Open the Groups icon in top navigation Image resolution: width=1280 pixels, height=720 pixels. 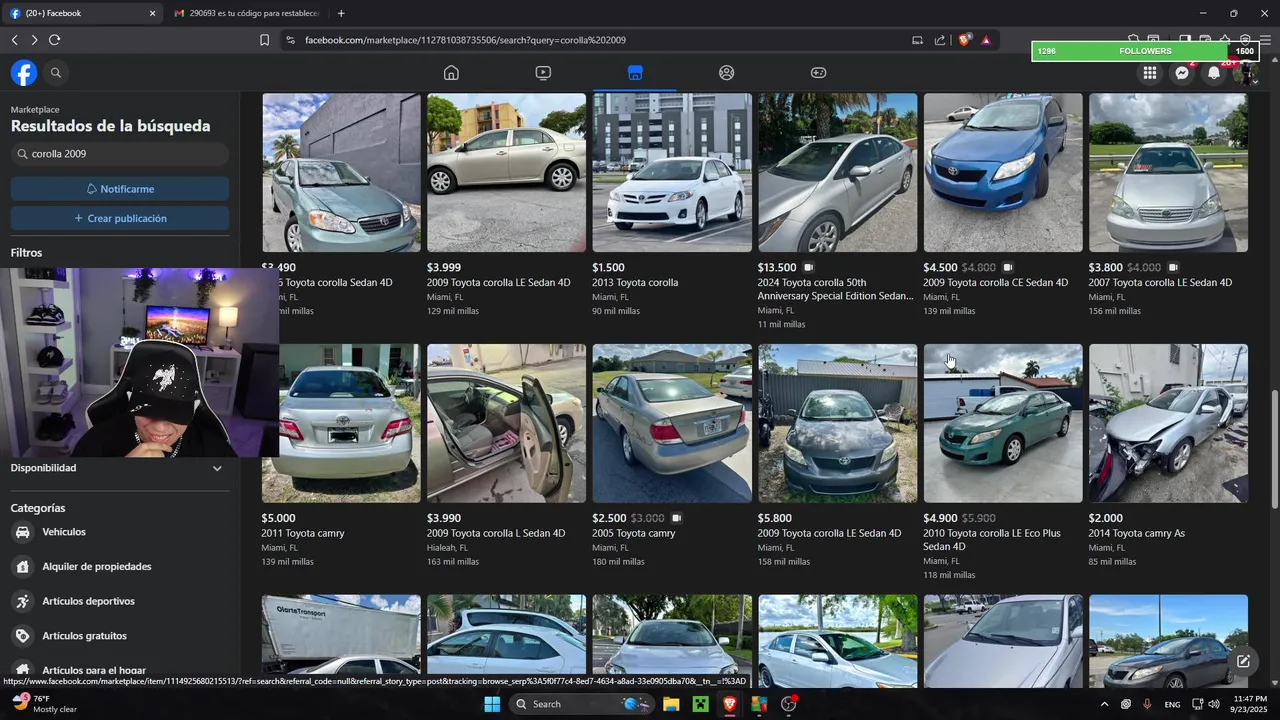pos(727,73)
